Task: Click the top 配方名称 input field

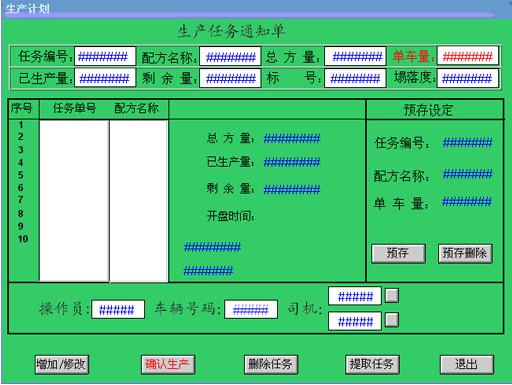Action: (230, 56)
